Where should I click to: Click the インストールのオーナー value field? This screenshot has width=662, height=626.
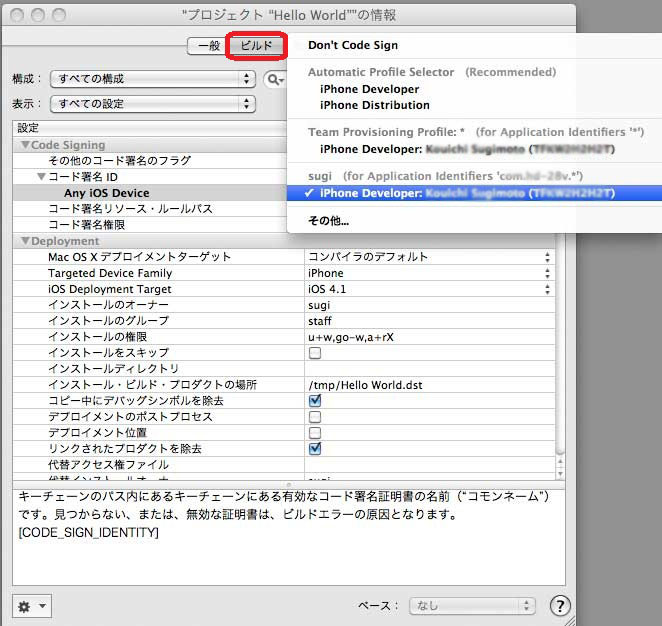429,305
